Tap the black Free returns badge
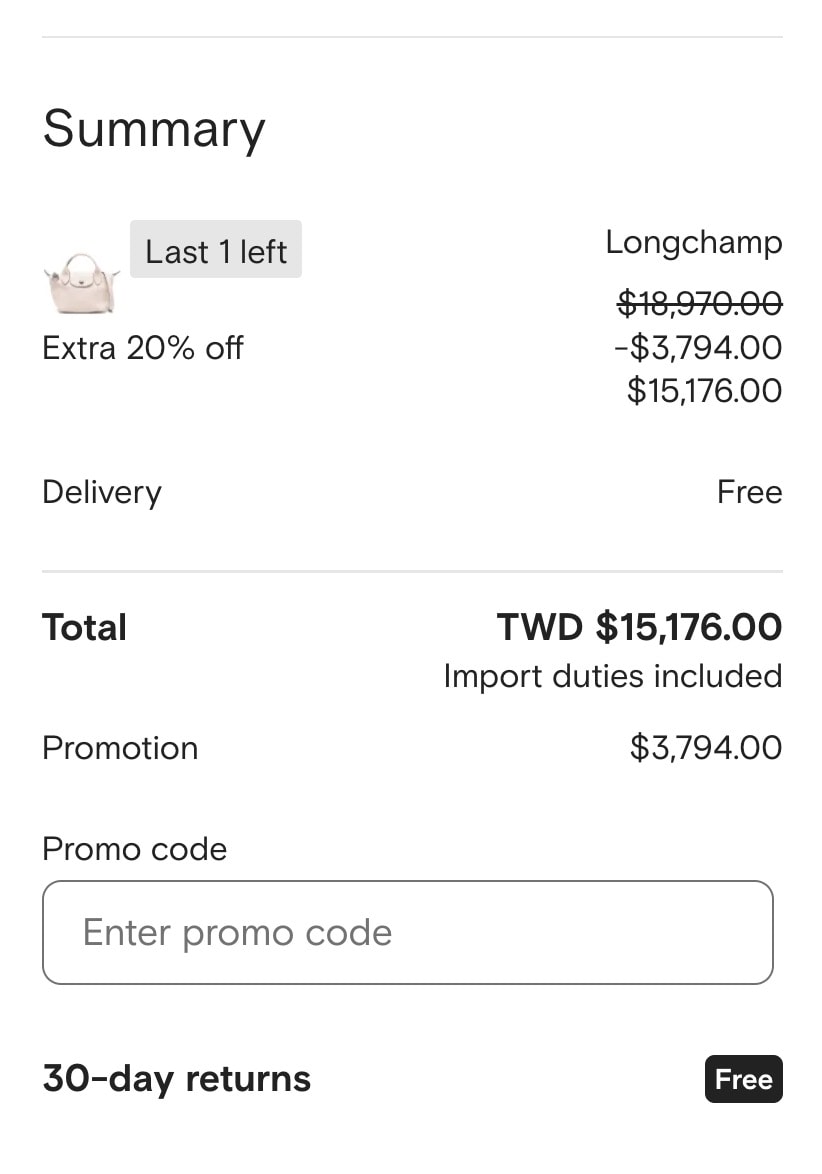Screen dimensions: 822x1174 click(x=743, y=1079)
